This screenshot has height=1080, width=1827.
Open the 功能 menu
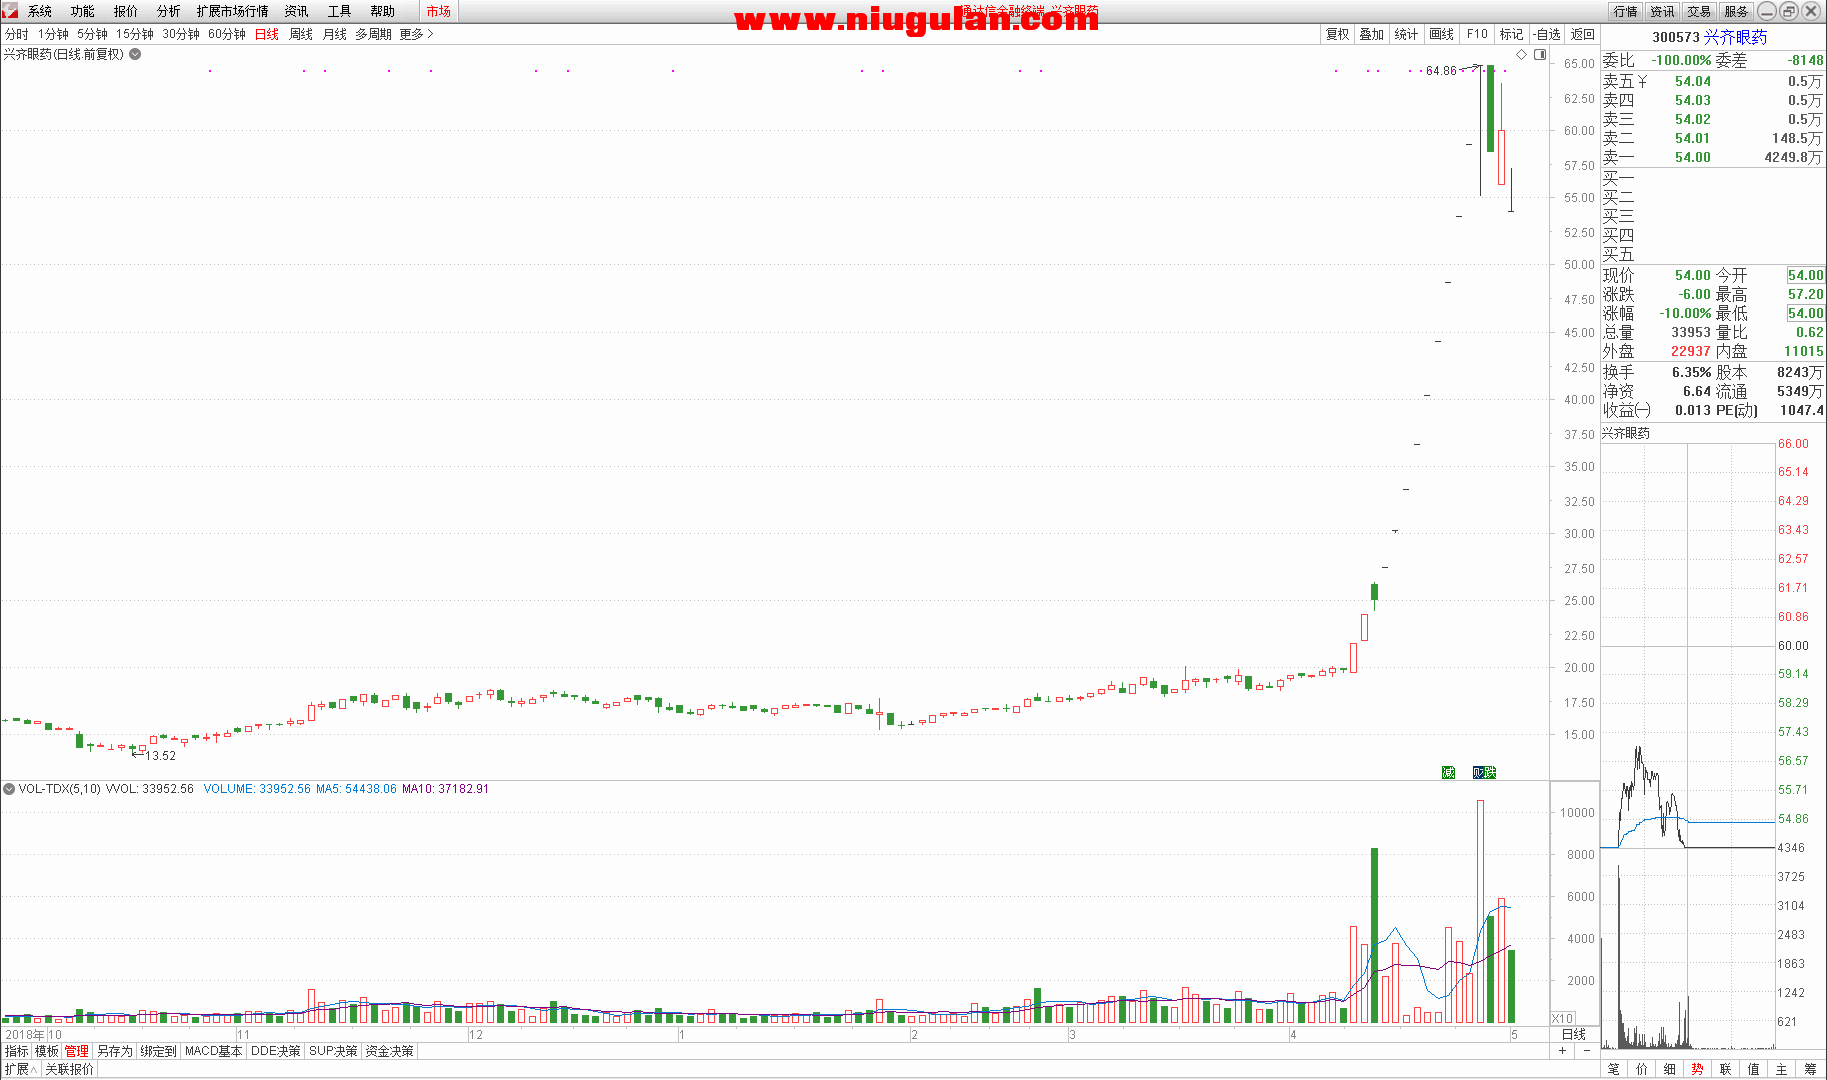(x=83, y=11)
